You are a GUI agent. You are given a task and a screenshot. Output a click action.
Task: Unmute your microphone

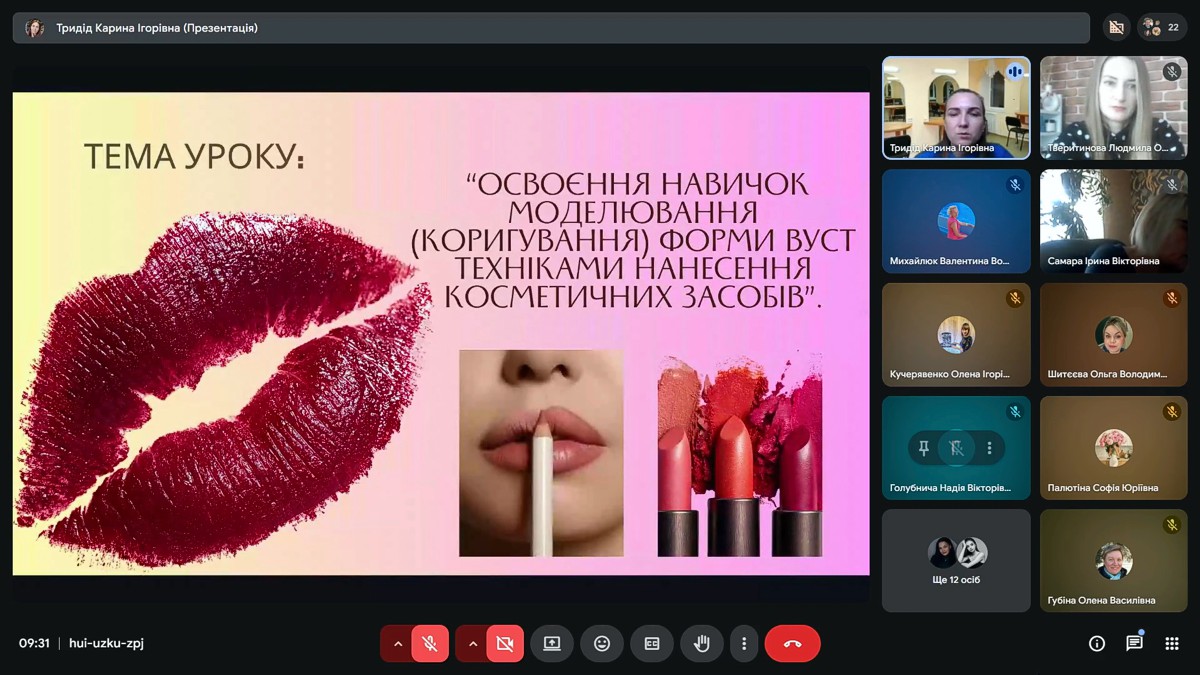[430, 644]
